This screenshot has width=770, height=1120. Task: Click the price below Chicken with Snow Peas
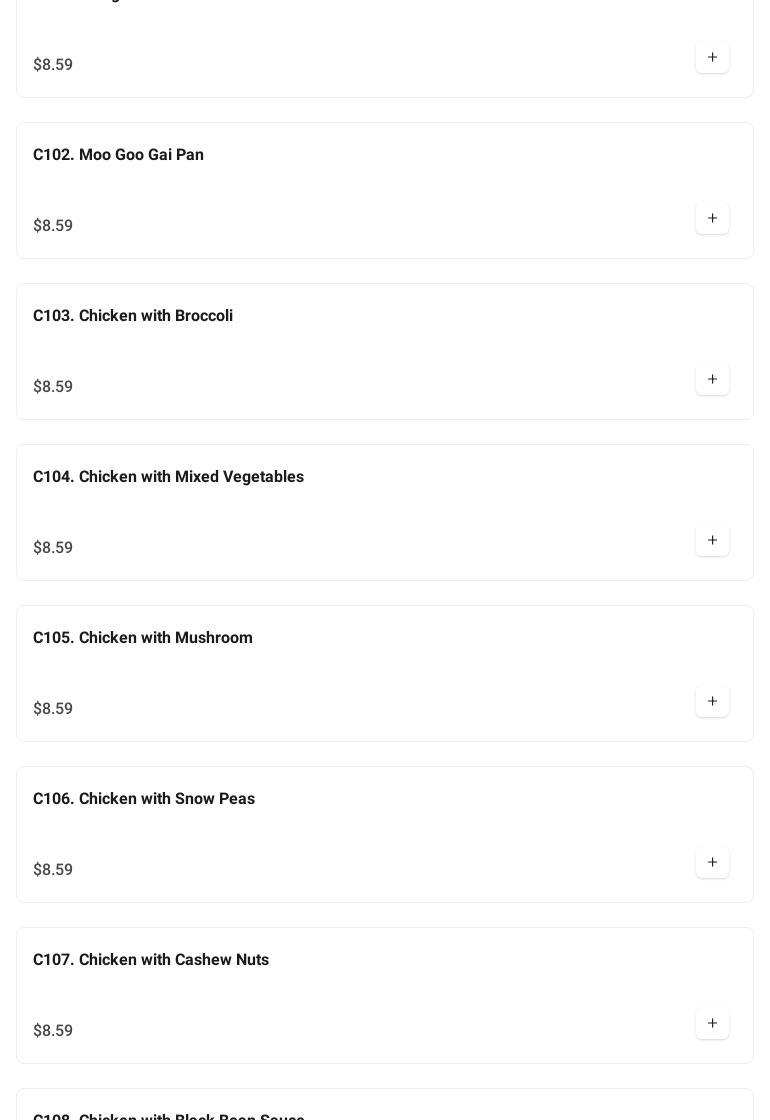53,870
